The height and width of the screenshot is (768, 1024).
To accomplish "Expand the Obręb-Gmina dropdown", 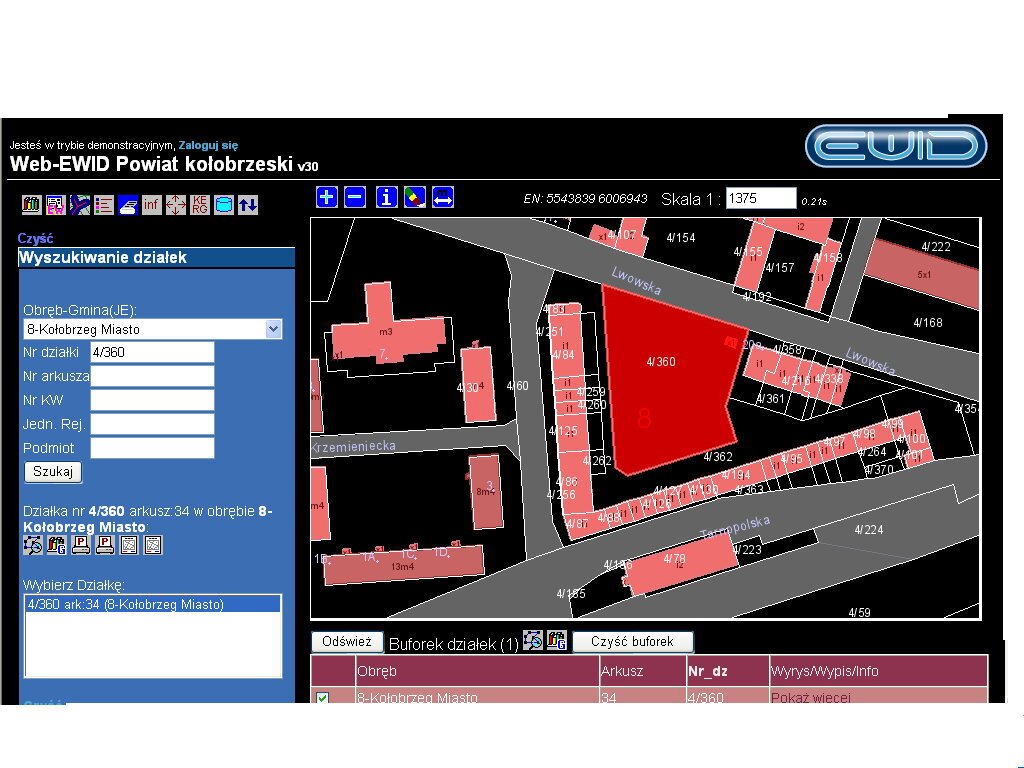I will [274, 329].
